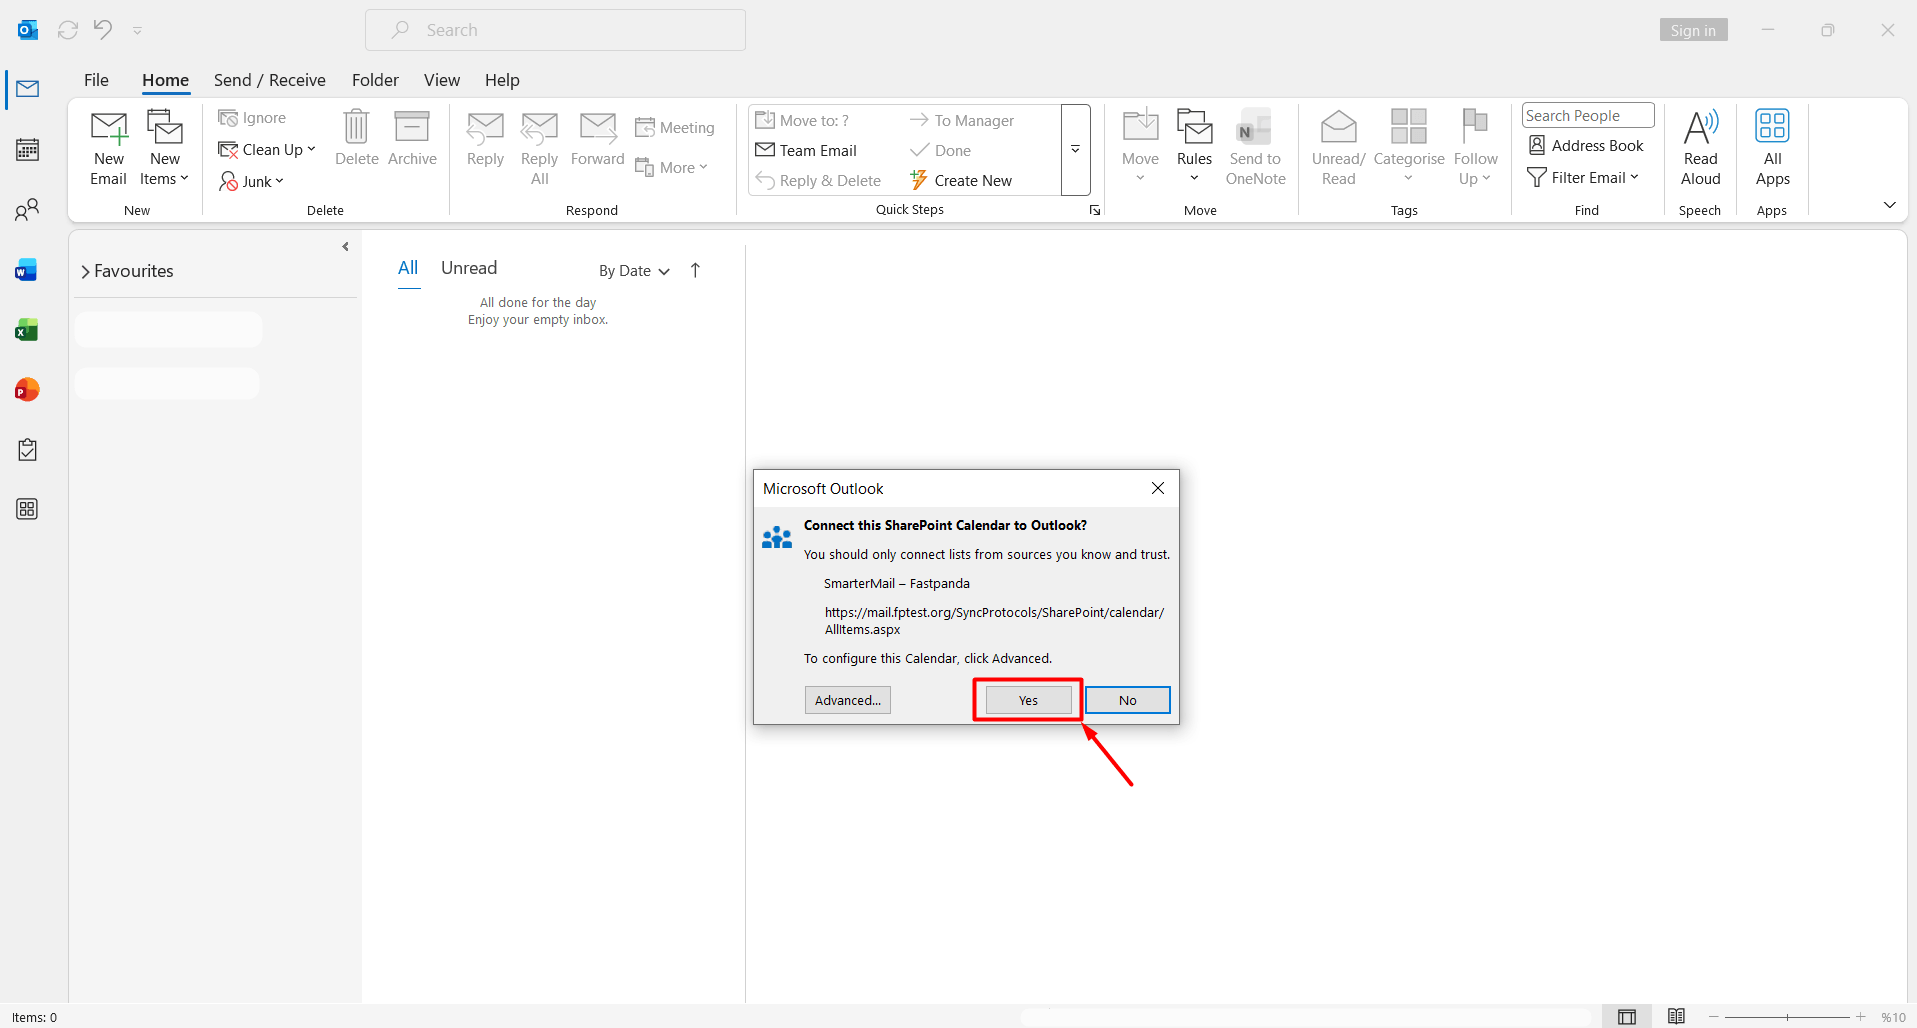Click the Reply icon
This screenshot has width=1917, height=1028.
tap(485, 138)
